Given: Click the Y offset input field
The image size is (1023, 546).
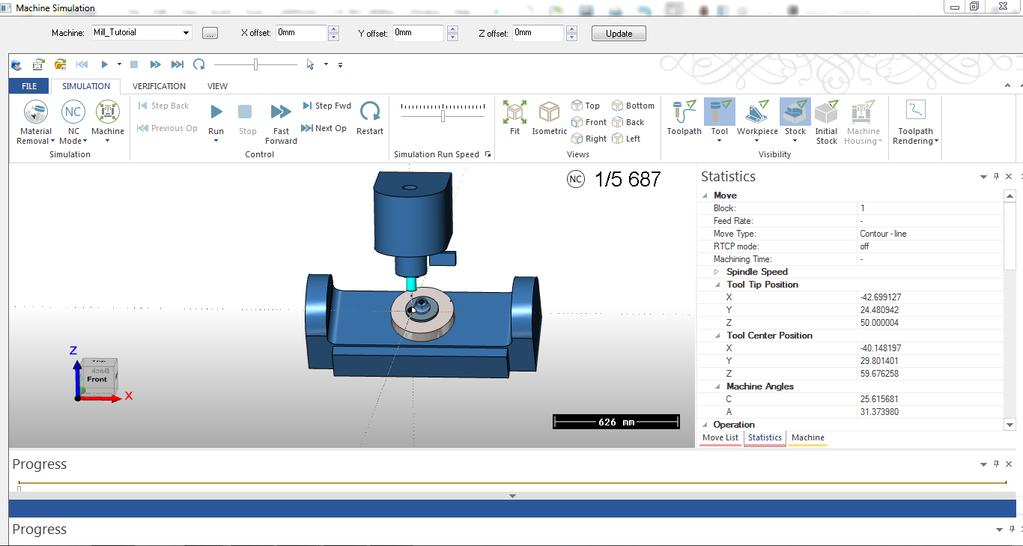Looking at the screenshot, I should (x=418, y=33).
